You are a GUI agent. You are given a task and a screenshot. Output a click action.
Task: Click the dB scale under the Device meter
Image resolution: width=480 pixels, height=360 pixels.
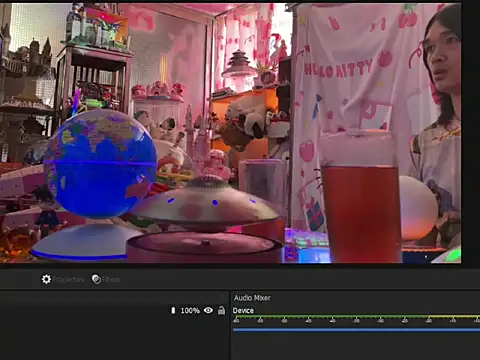tap(356, 321)
